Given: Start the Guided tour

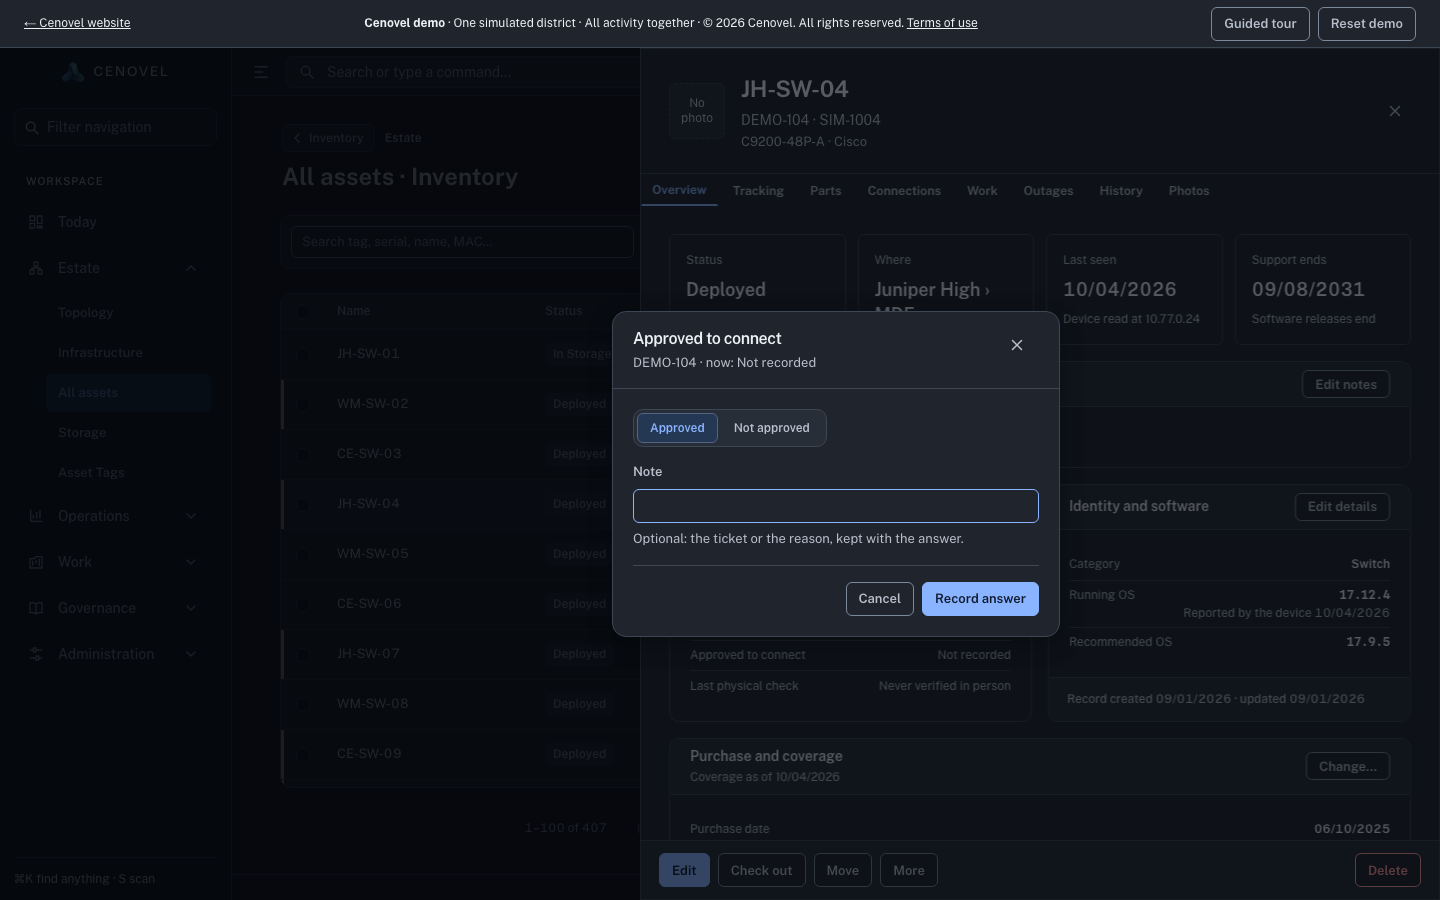Looking at the screenshot, I should (1260, 24).
